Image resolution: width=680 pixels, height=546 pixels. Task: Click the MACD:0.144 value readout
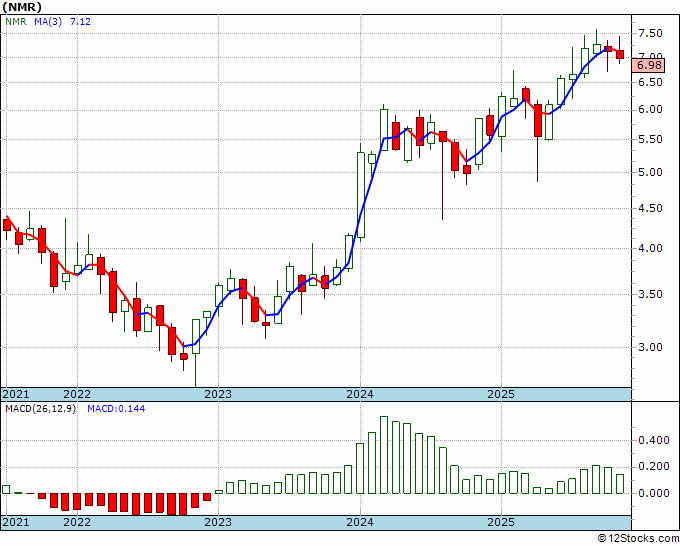(116, 409)
